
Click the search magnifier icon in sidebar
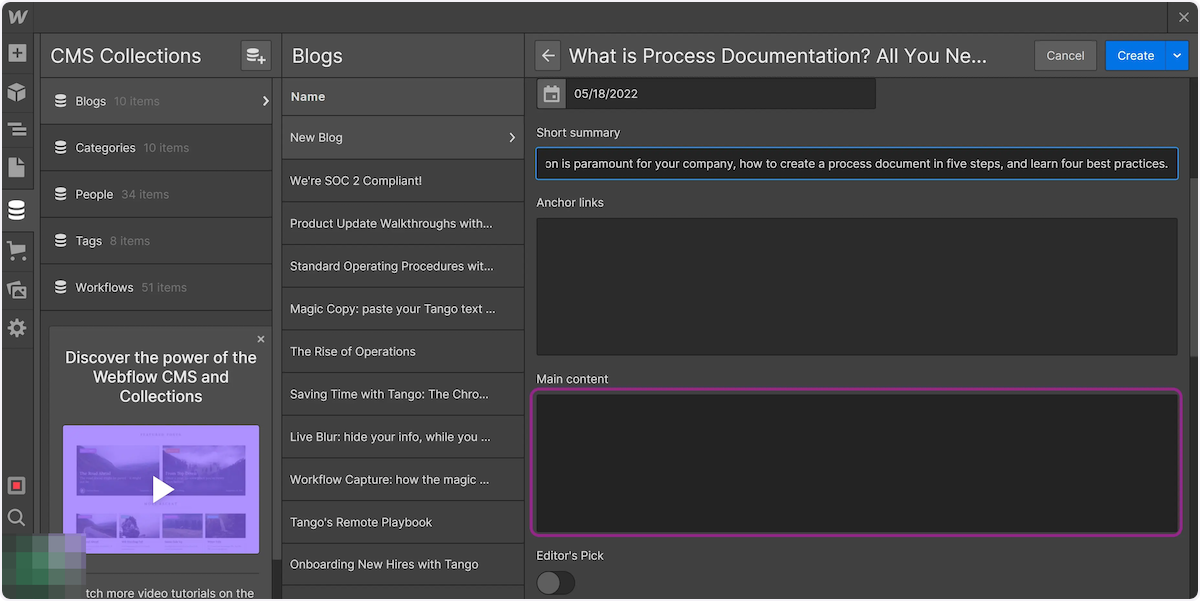coord(16,517)
